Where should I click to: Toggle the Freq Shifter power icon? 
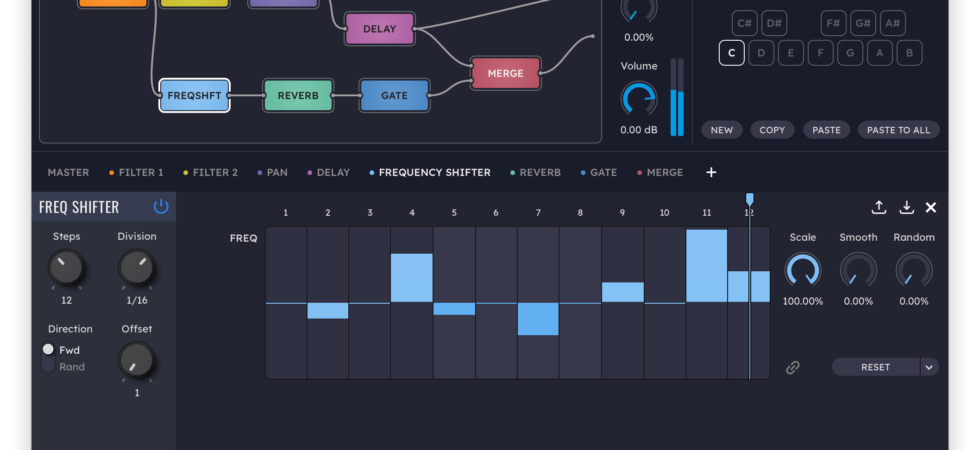coord(161,207)
